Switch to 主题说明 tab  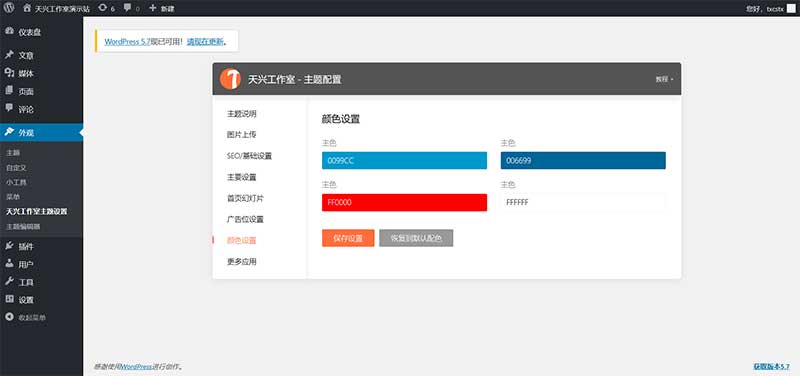242,113
